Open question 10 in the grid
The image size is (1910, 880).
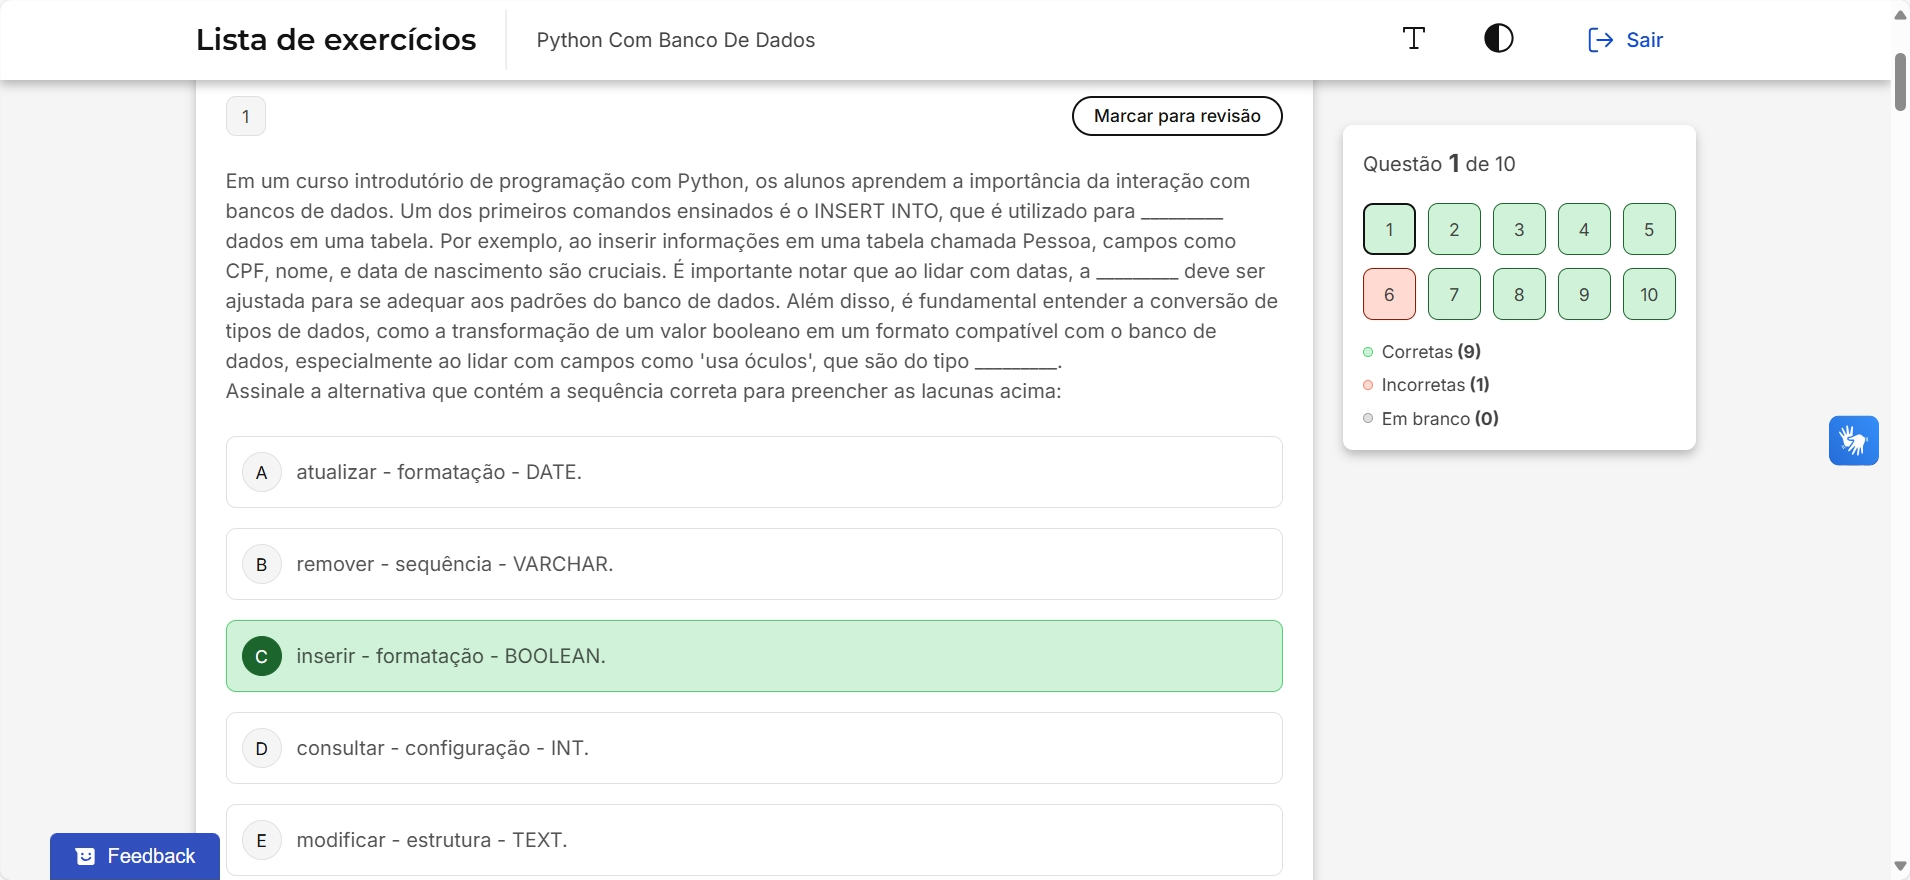coord(1649,294)
